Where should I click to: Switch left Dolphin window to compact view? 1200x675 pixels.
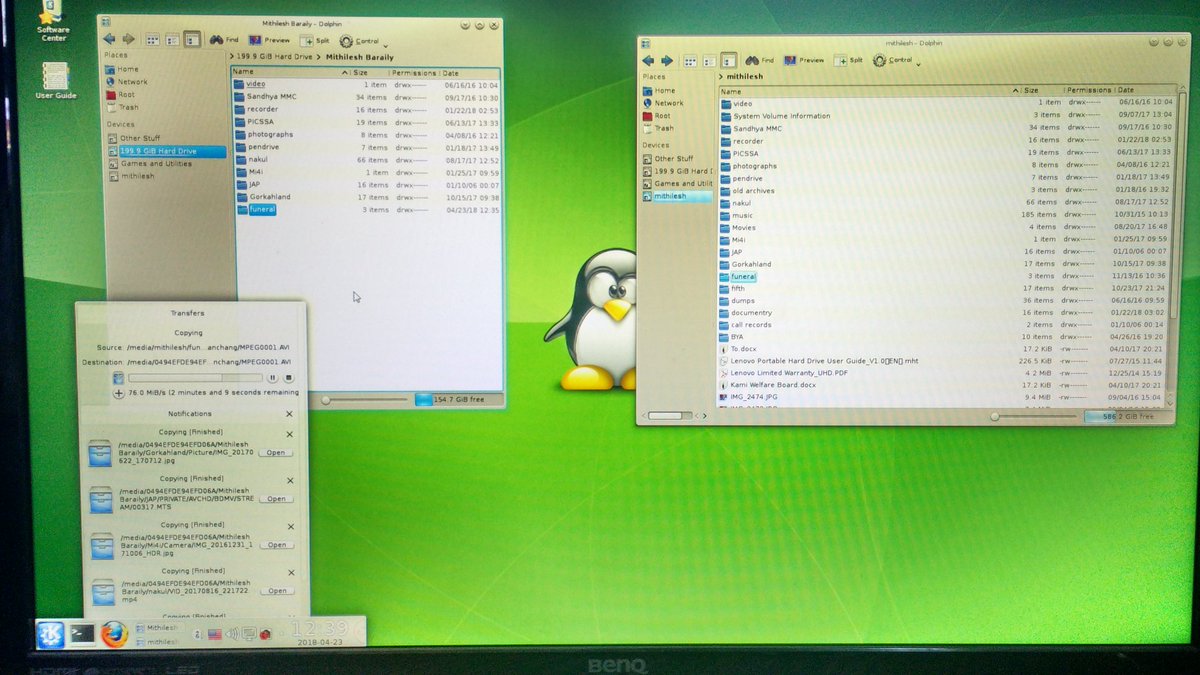(171, 40)
